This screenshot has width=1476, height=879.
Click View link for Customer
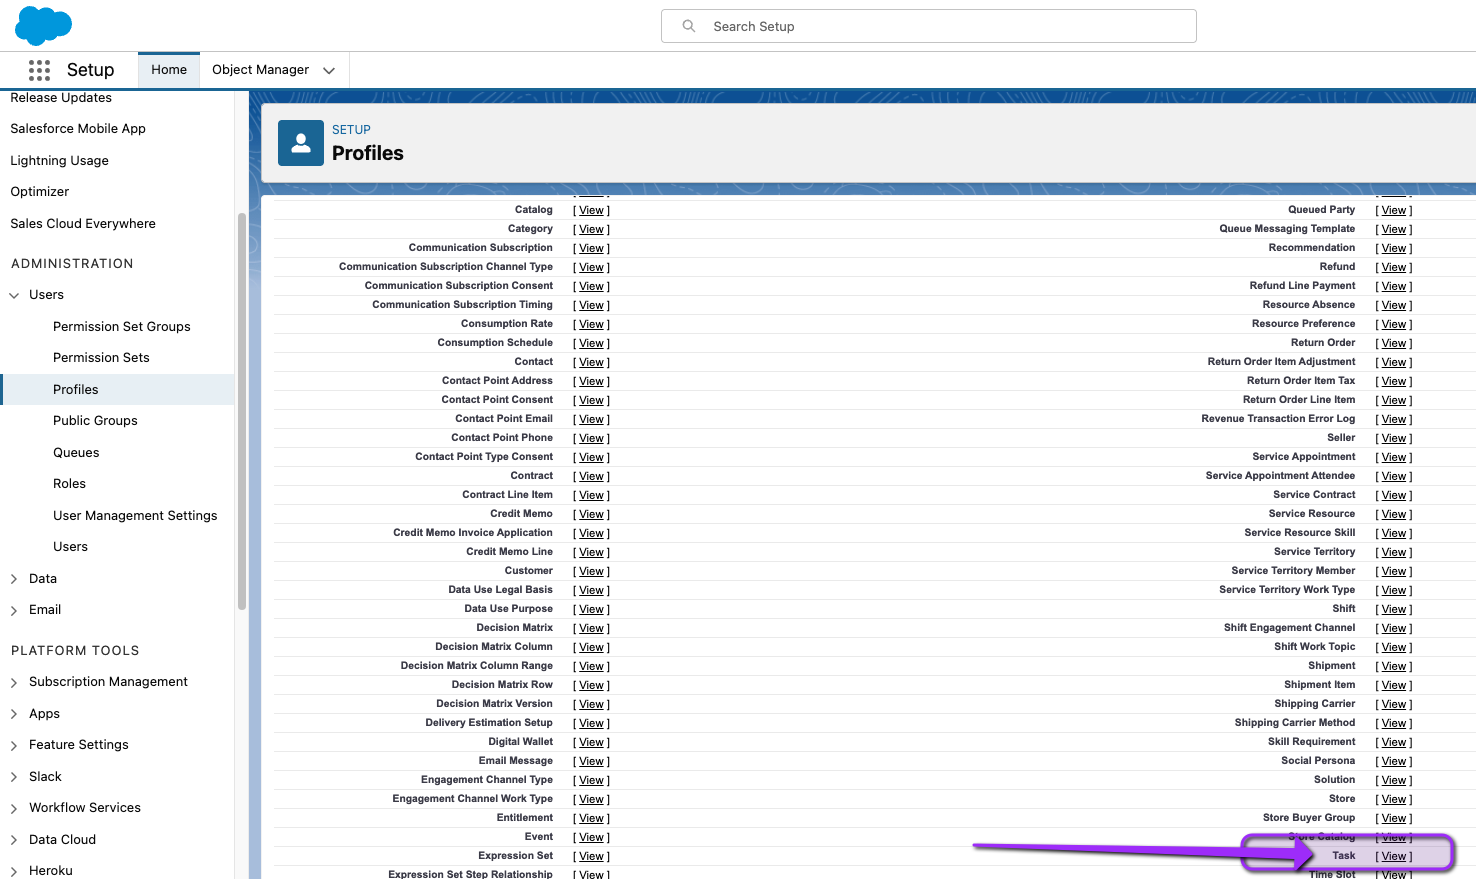pyautogui.click(x=591, y=571)
